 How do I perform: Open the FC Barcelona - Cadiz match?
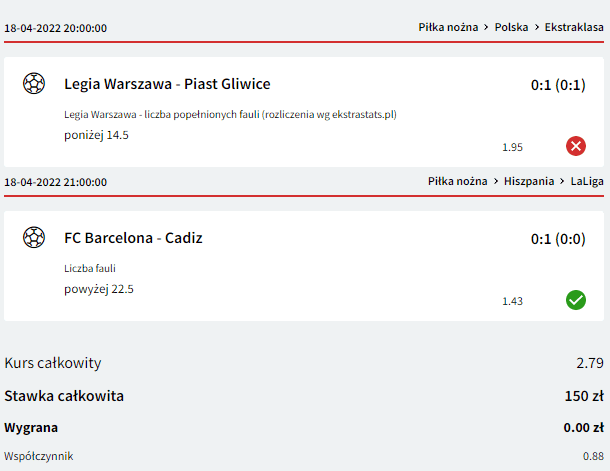(133, 238)
